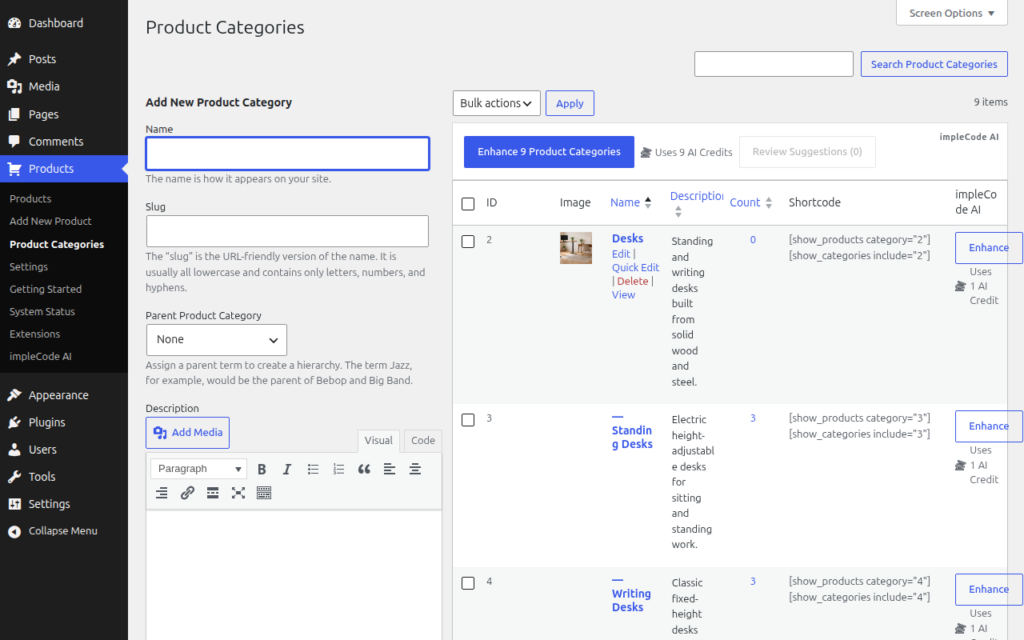Click the Media sidebar icon
The image size is (1024, 640).
(14, 86)
